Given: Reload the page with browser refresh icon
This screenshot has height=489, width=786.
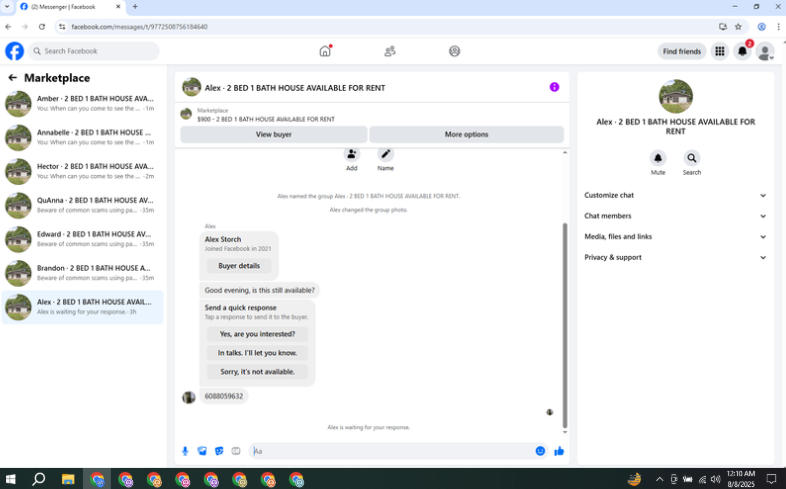Looking at the screenshot, I should (42, 27).
